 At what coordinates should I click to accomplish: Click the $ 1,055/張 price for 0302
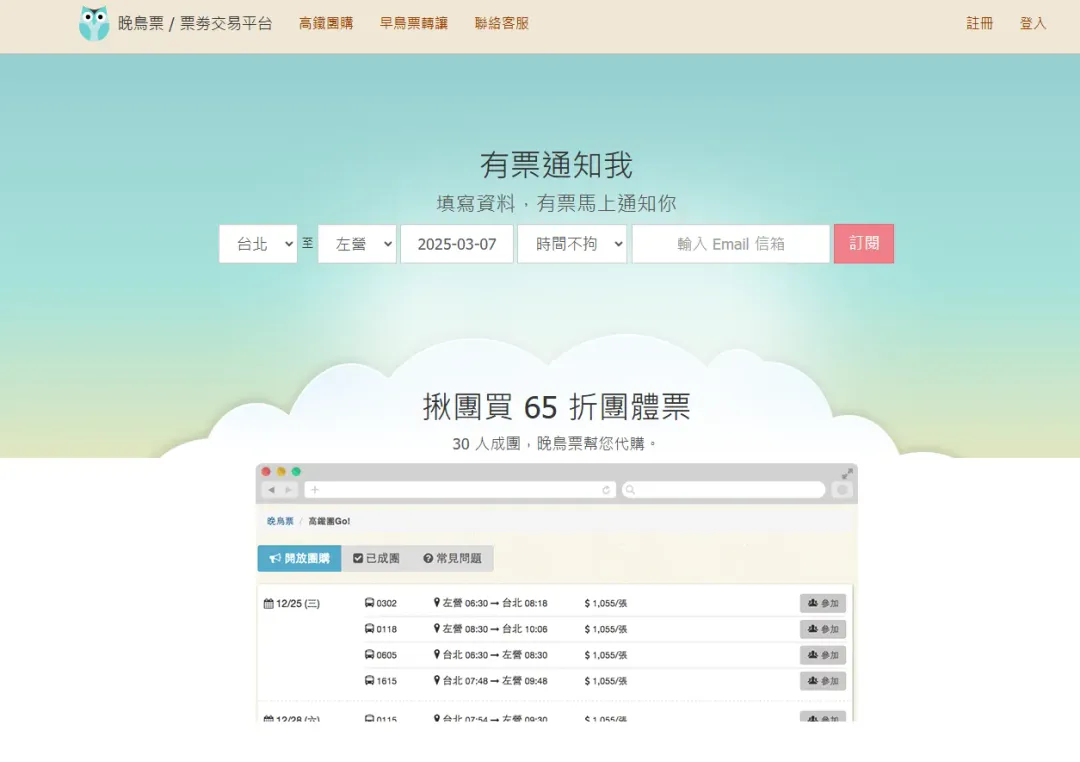coord(605,603)
